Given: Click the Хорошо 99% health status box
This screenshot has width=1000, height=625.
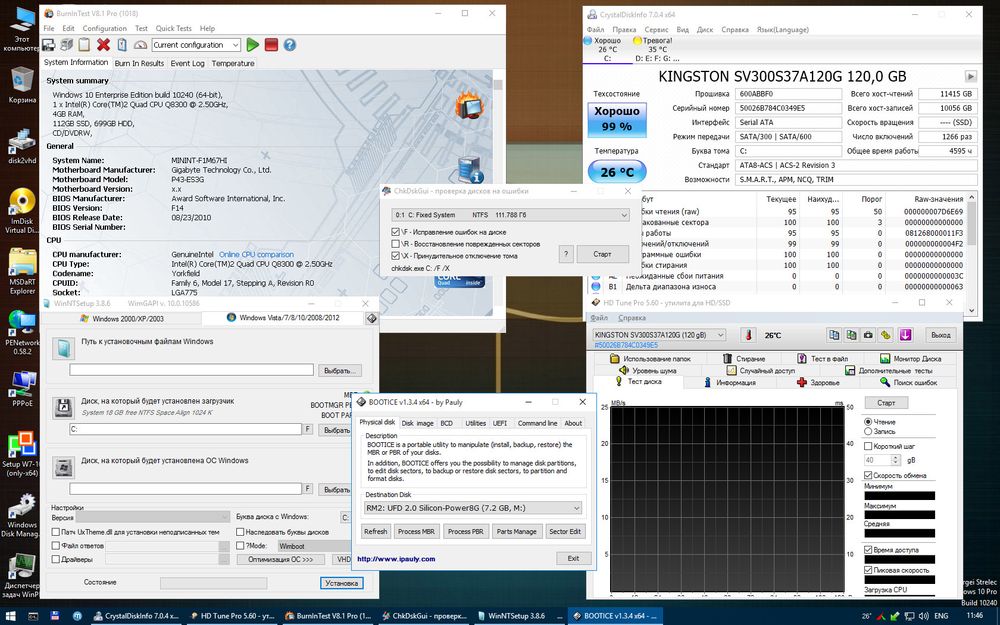Looking at the screenshot, I should point(617,119).
